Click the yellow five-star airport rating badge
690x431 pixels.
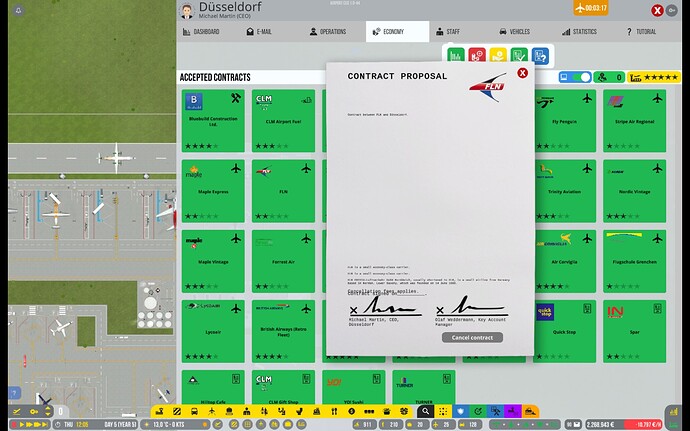point(653,77)
